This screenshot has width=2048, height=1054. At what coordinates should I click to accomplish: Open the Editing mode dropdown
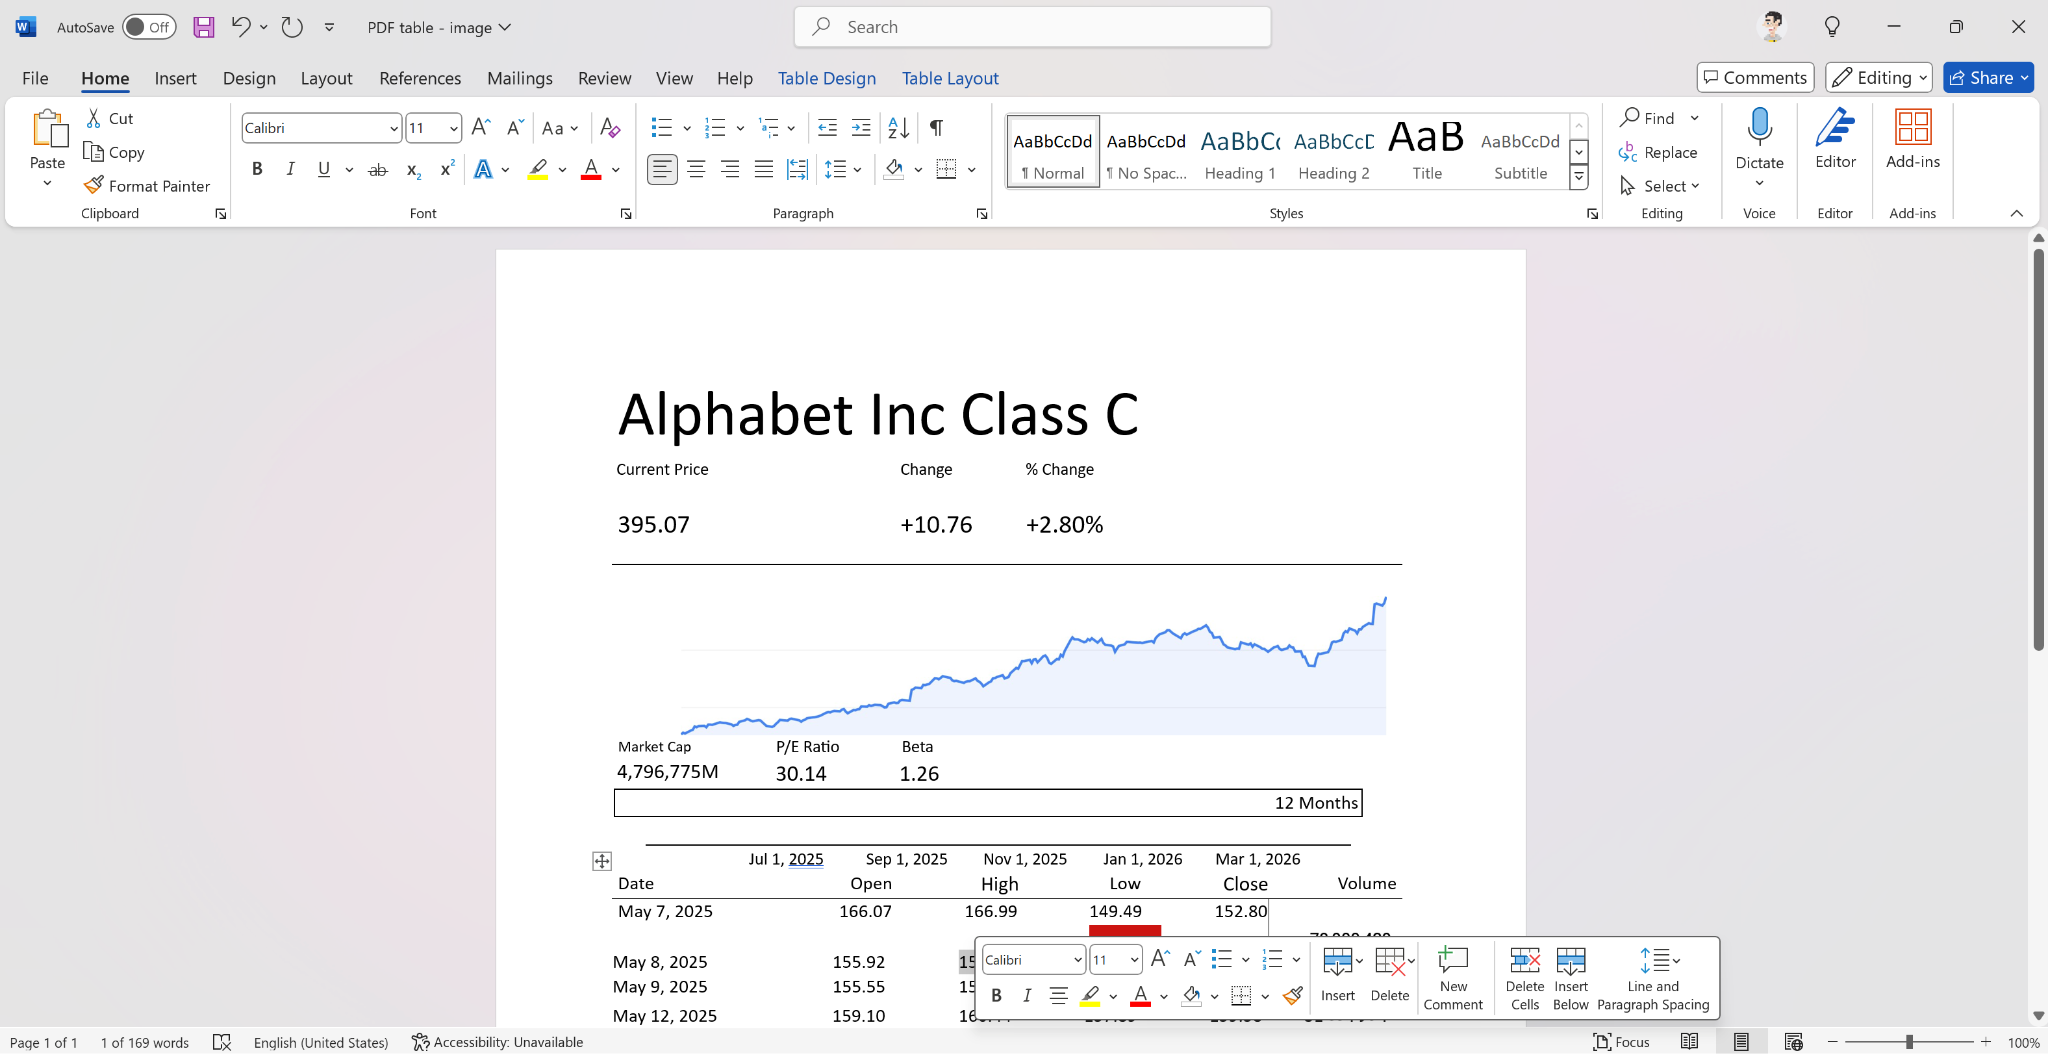click(1879, 78)
